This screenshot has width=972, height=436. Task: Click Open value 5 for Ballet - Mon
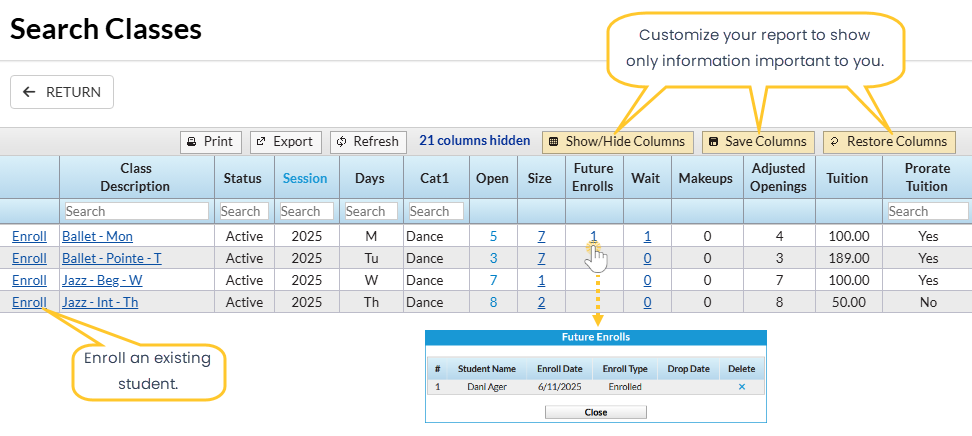tap(493, 236)
